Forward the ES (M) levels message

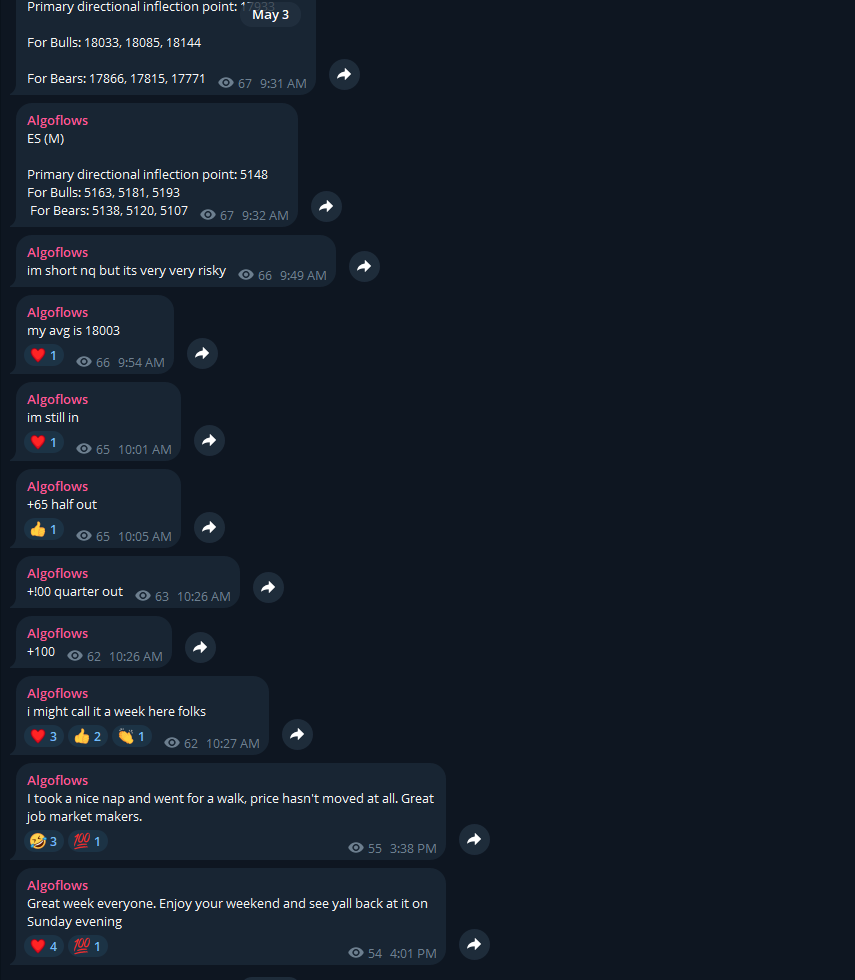326,207
